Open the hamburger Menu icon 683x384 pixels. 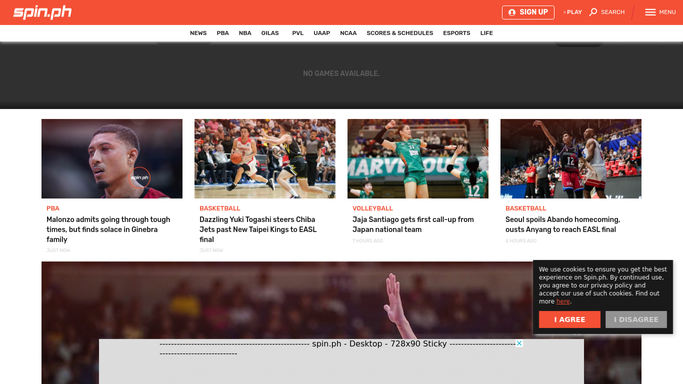tap(650, 12)
